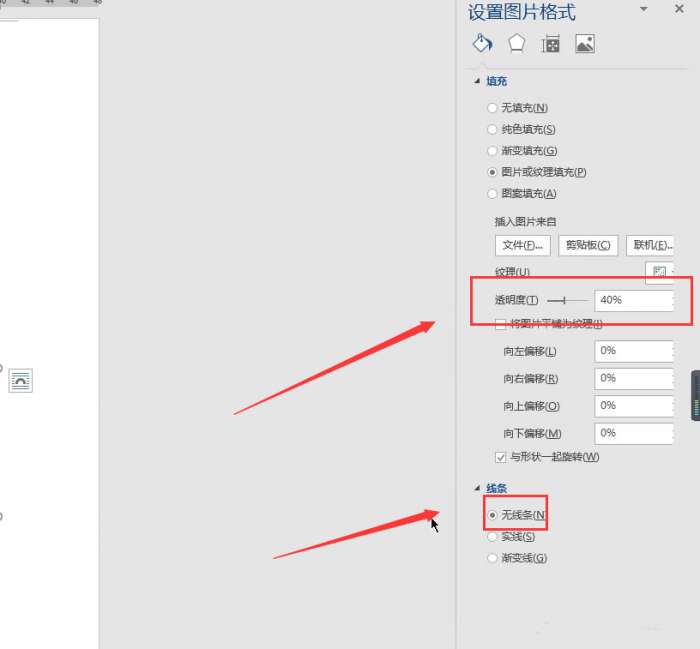Open the task pane options dropdown arrow
Screen dimensions: 700x649
pos(644,9)
